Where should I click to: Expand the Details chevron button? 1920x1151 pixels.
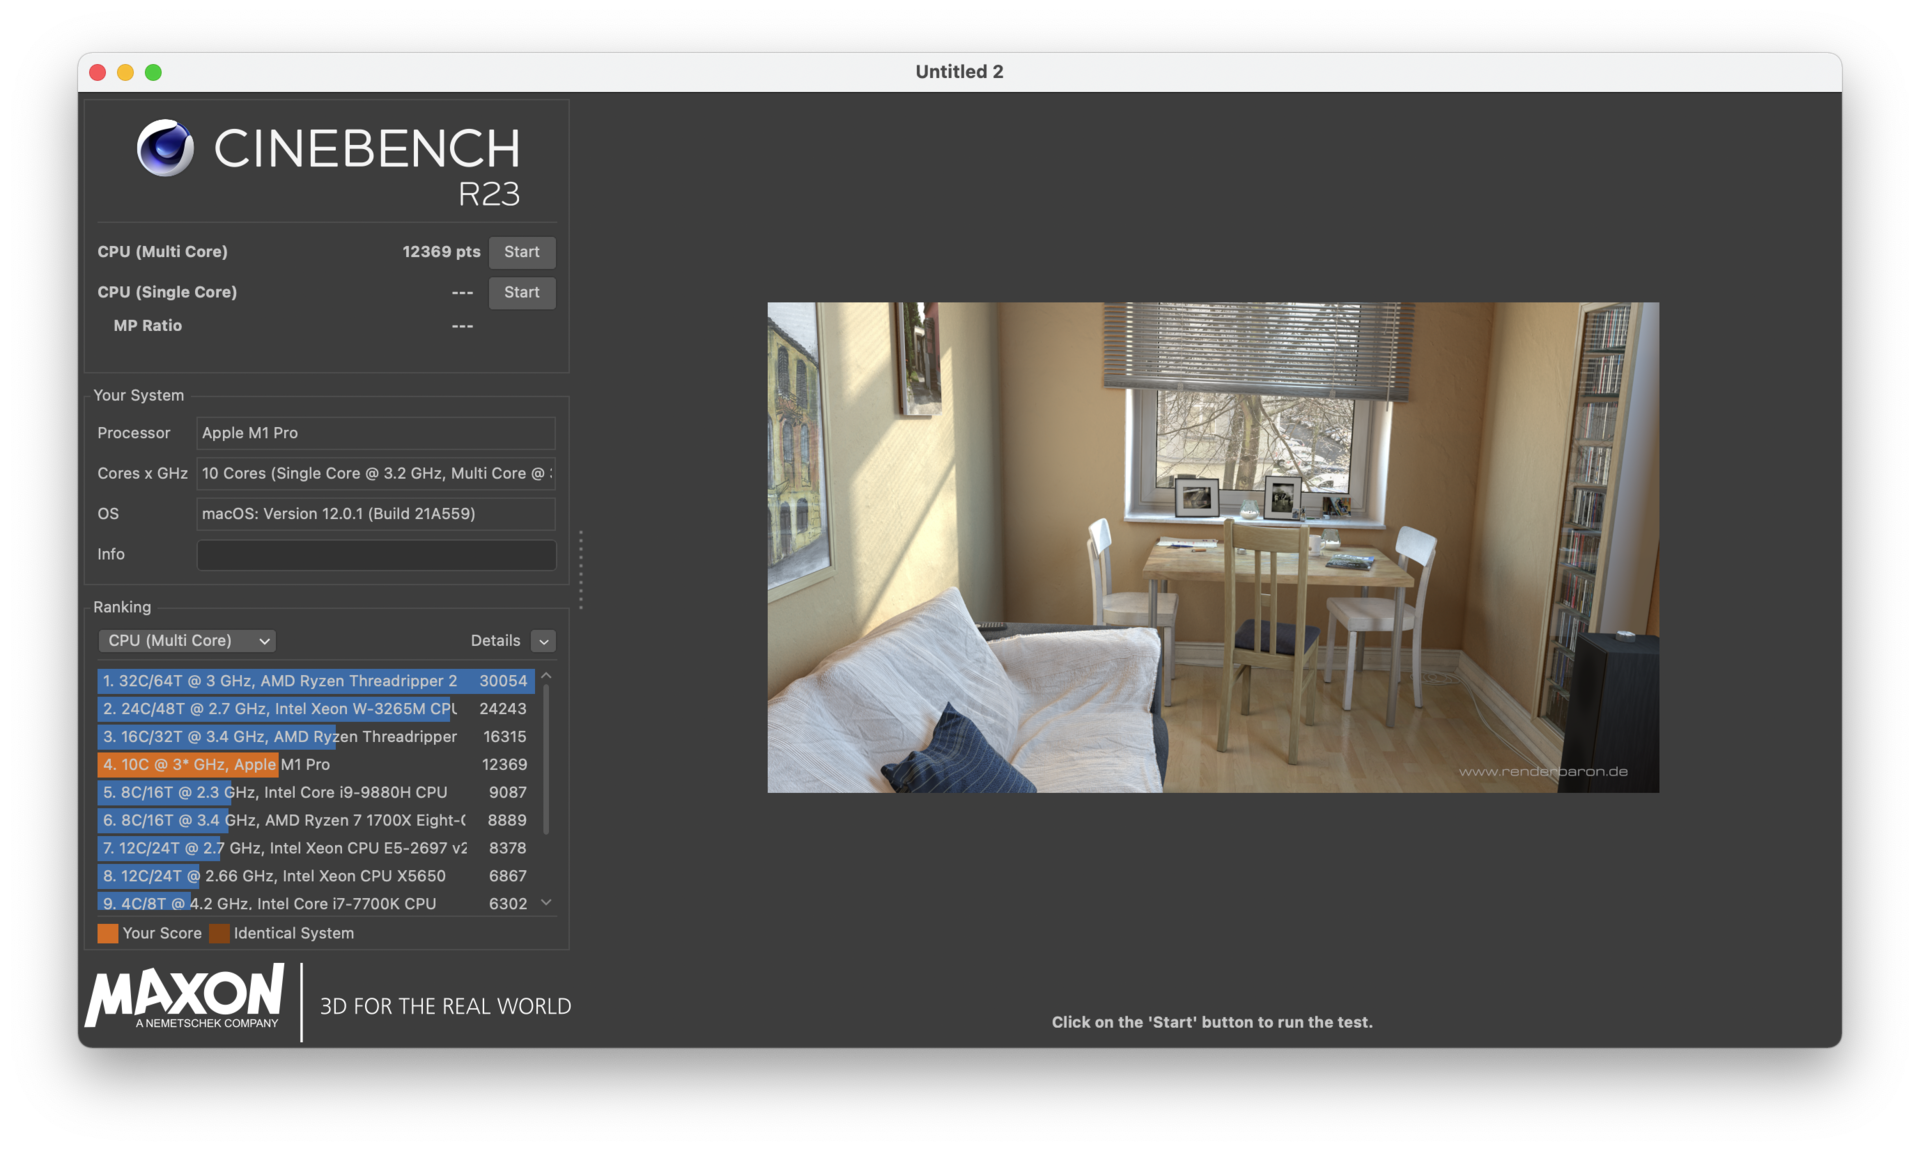tap(543, 641)
